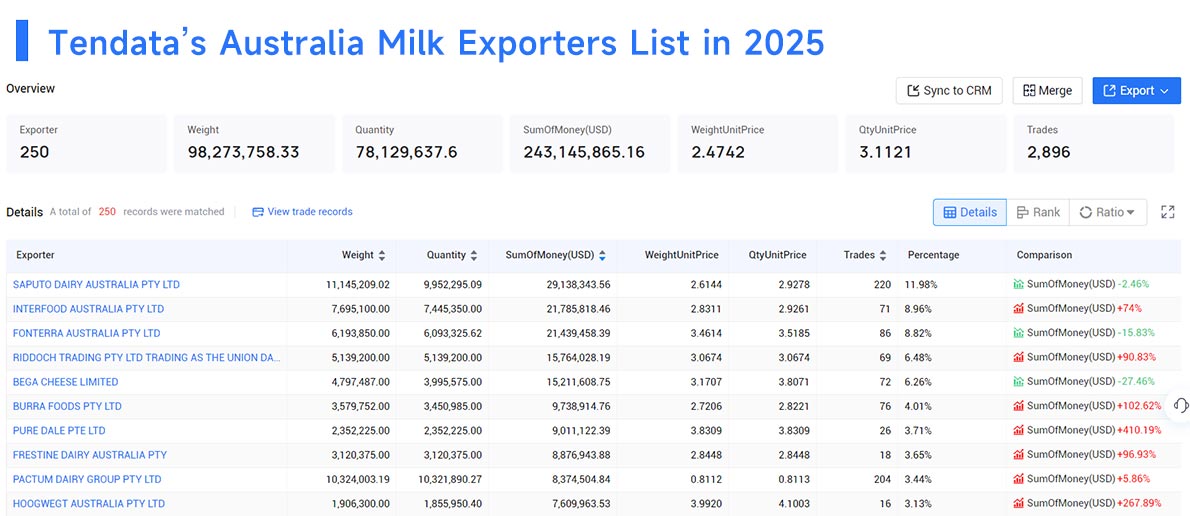Click the 250 matched records count

click(x=107, y=212)
